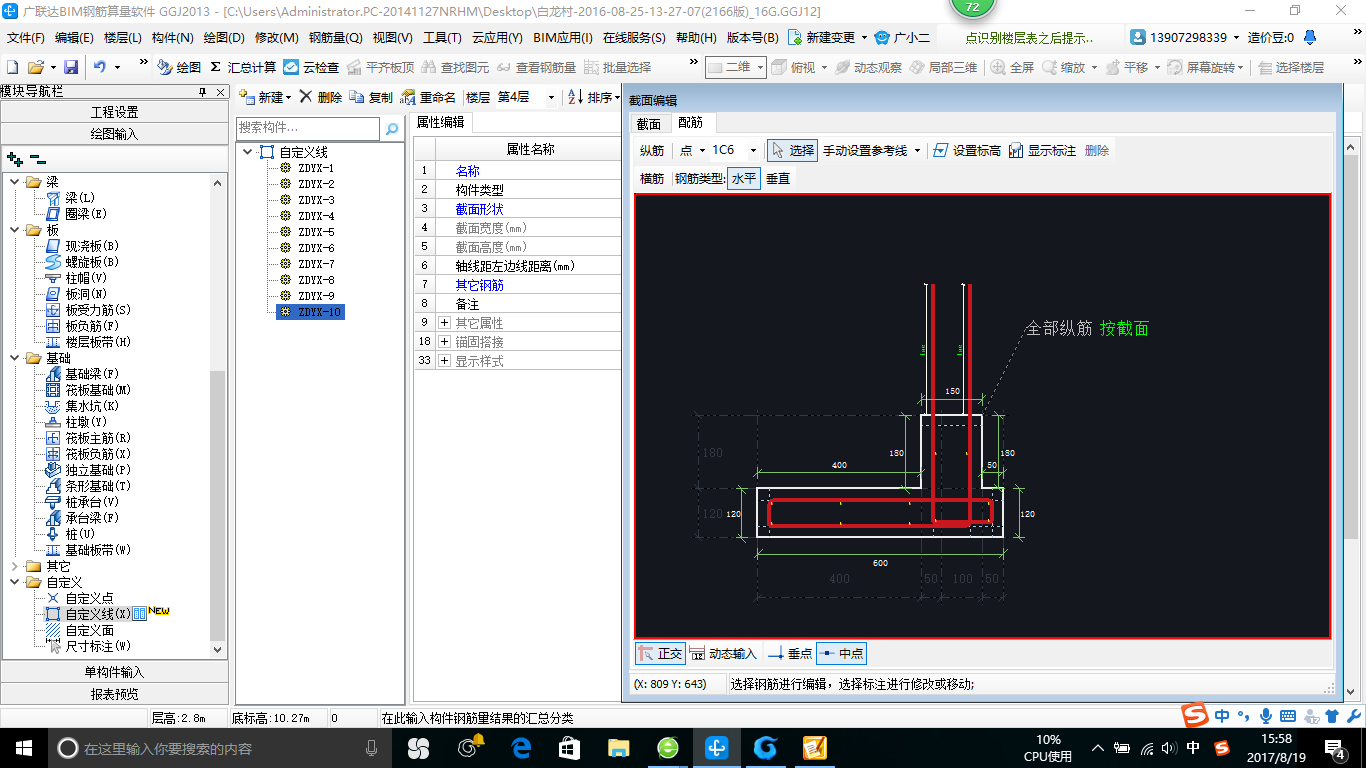Save the project with the floppy disk icon
The width and height of the screenshot is (1366, 768).
(x=71, y=67)
